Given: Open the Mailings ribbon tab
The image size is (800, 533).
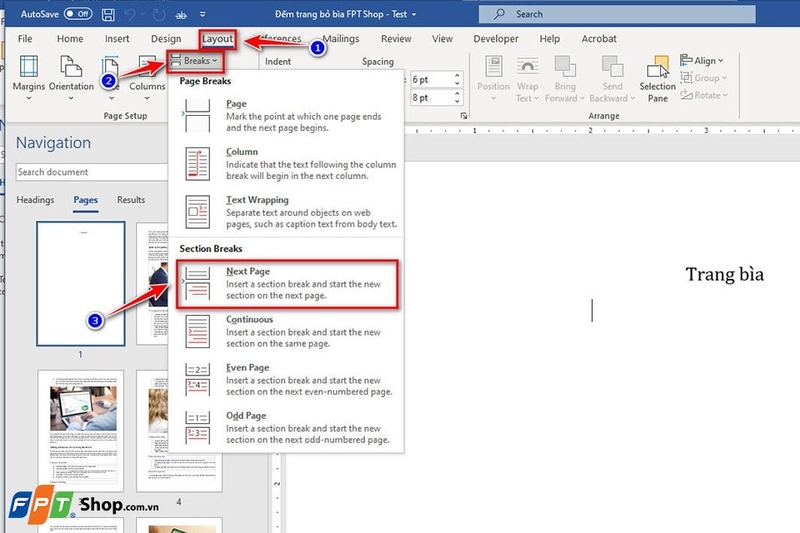Looking at the screenshot, I should point(340,39).
